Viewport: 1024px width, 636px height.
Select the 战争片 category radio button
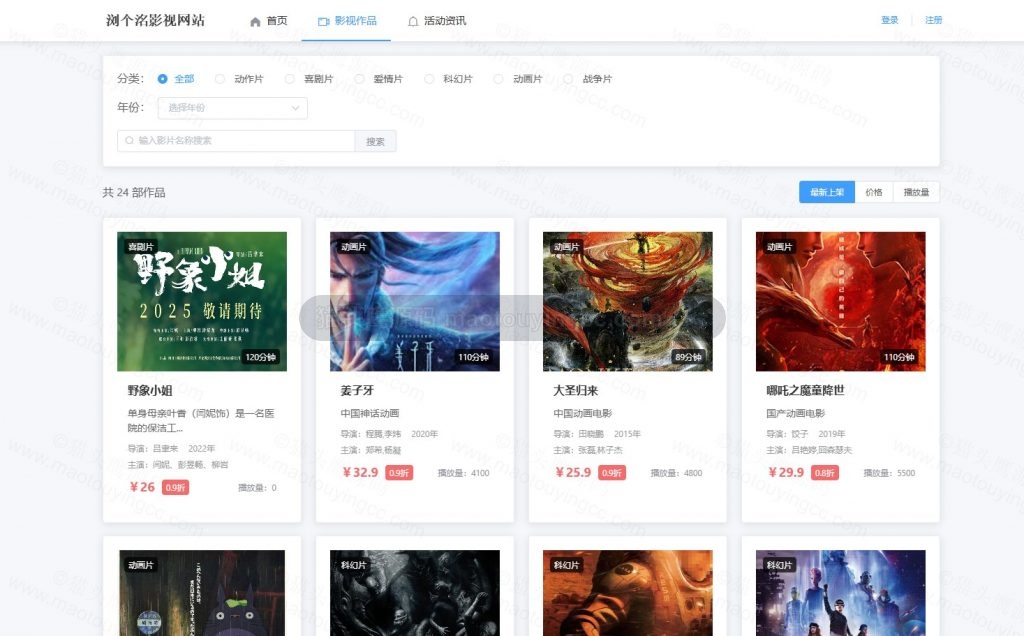coord(568,79)
